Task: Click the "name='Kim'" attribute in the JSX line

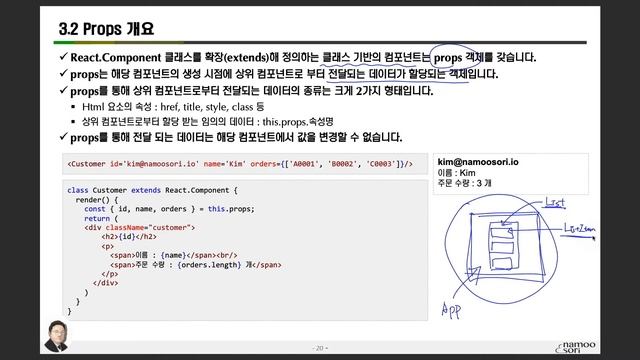Action: [225, 164]
